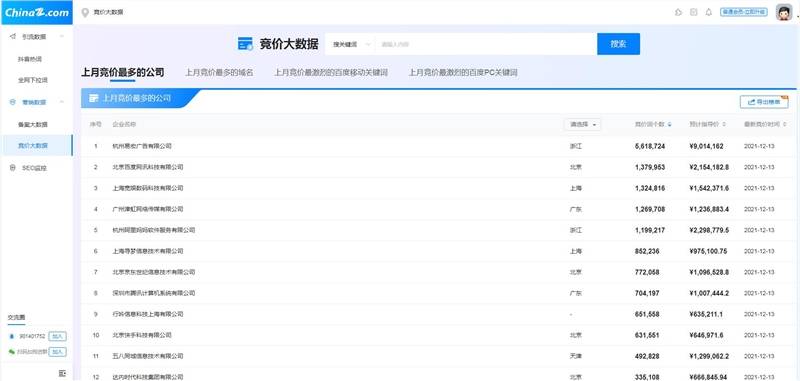The height and width of the screenshot is (381, 800).
Task: Click the price value ¥975,100.75
Action: 708,251
